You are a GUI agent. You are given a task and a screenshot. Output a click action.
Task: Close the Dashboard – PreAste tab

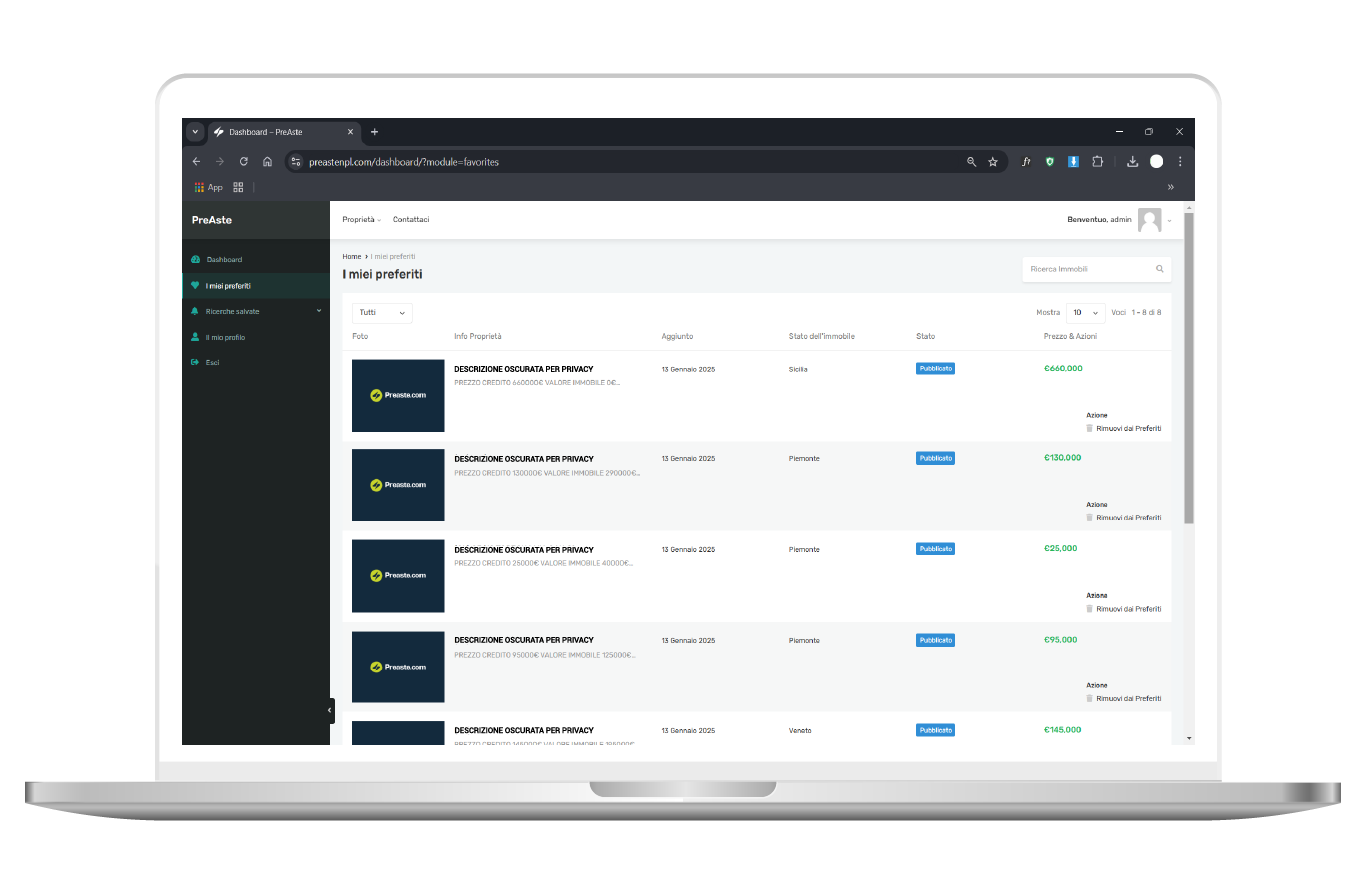pyautogui.click(x=350, y=132)
